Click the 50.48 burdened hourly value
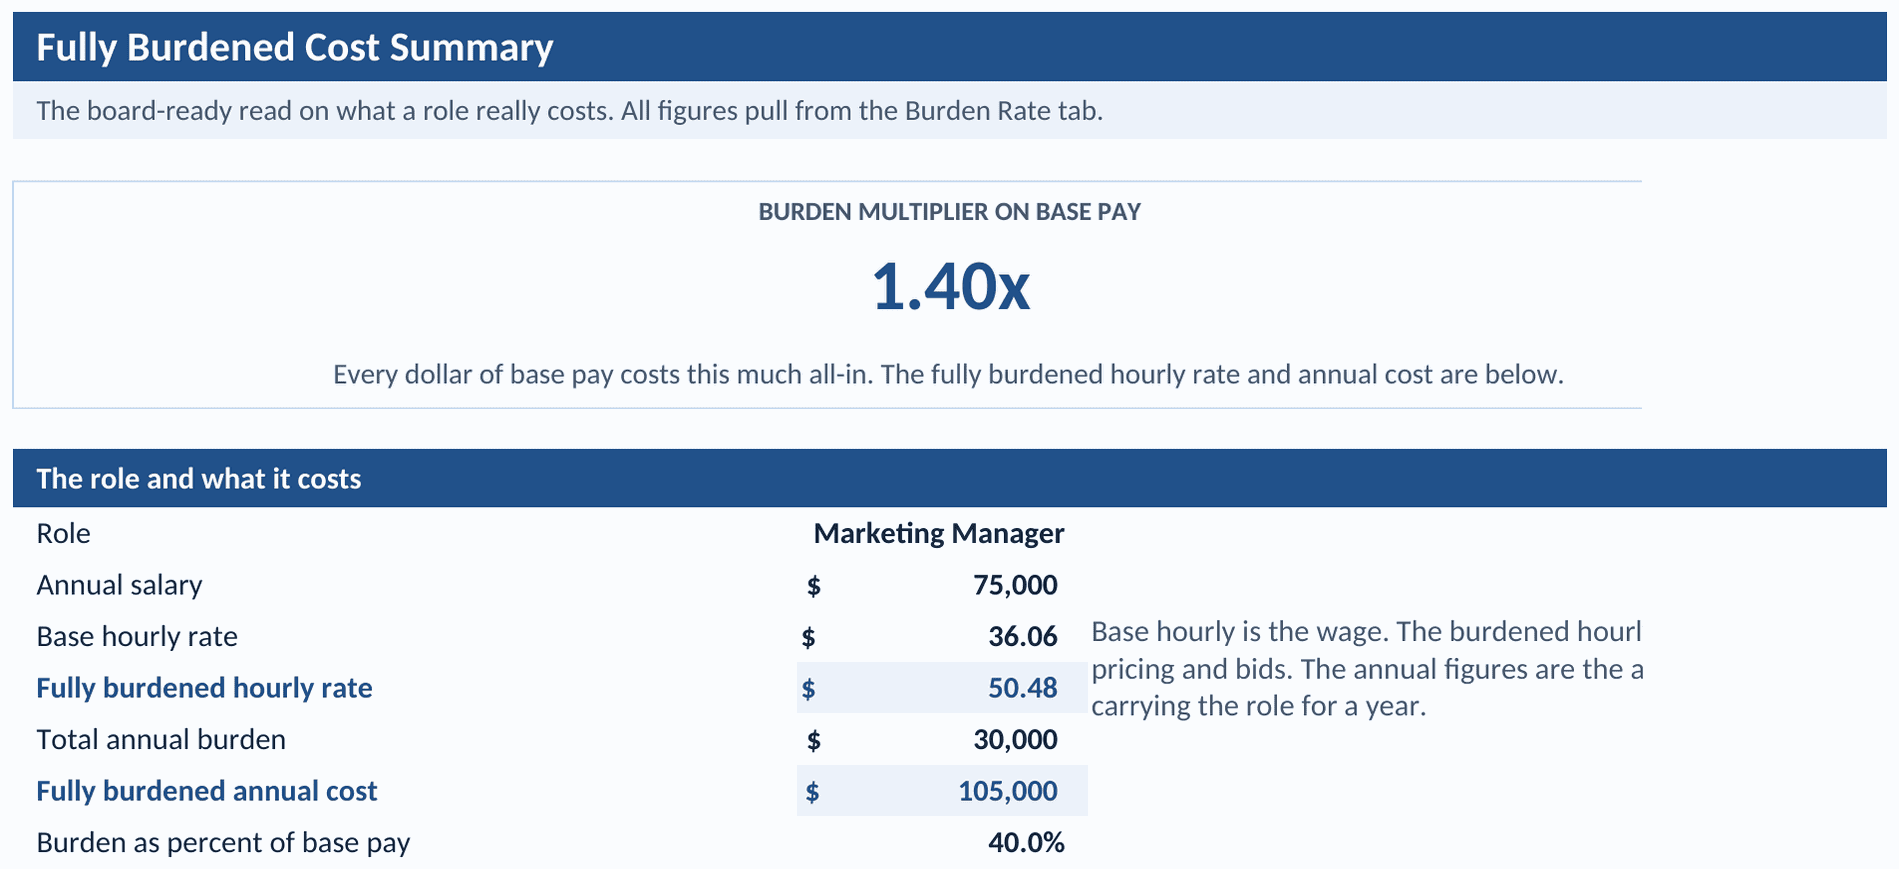The width and height of the screenshot is (1899, 869). (x=1022, y=688)
